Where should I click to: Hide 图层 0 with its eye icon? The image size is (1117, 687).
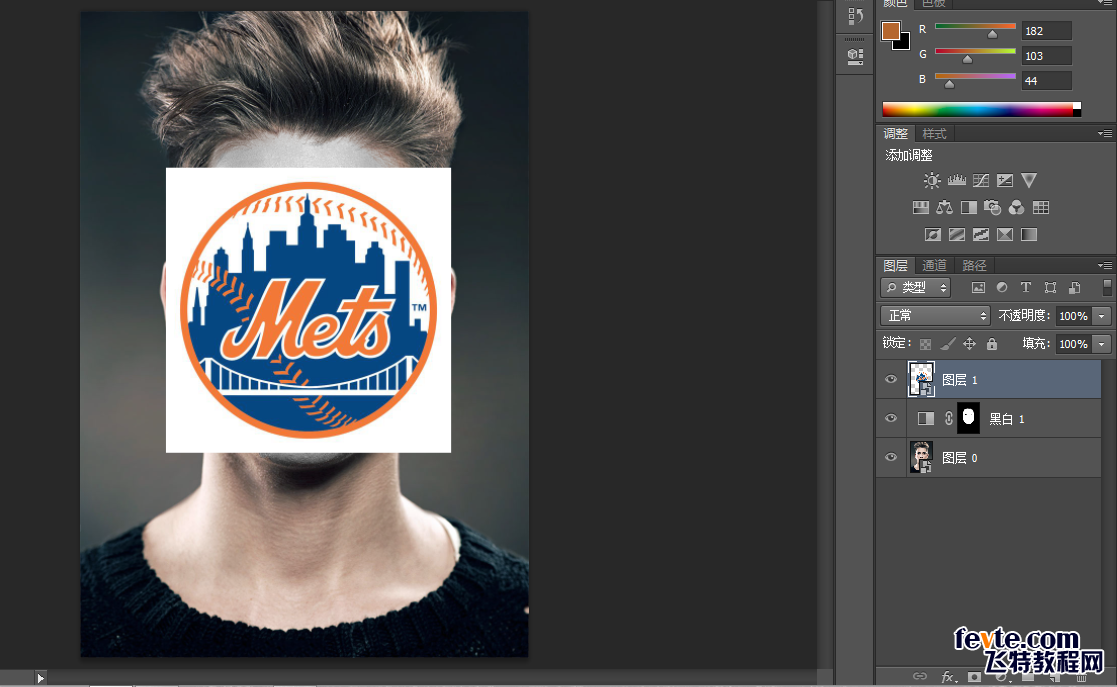890,458
